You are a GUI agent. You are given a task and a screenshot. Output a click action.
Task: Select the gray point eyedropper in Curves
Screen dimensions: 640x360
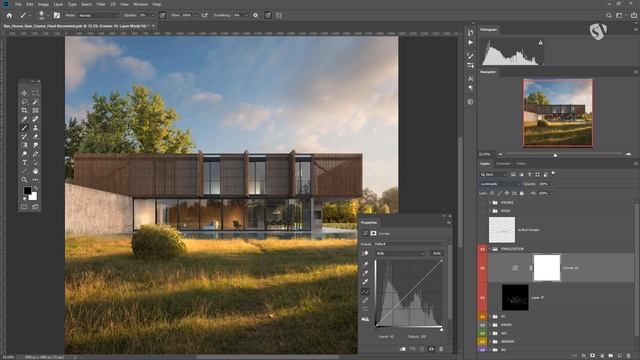pyautogui.click(x=365, y=273)
